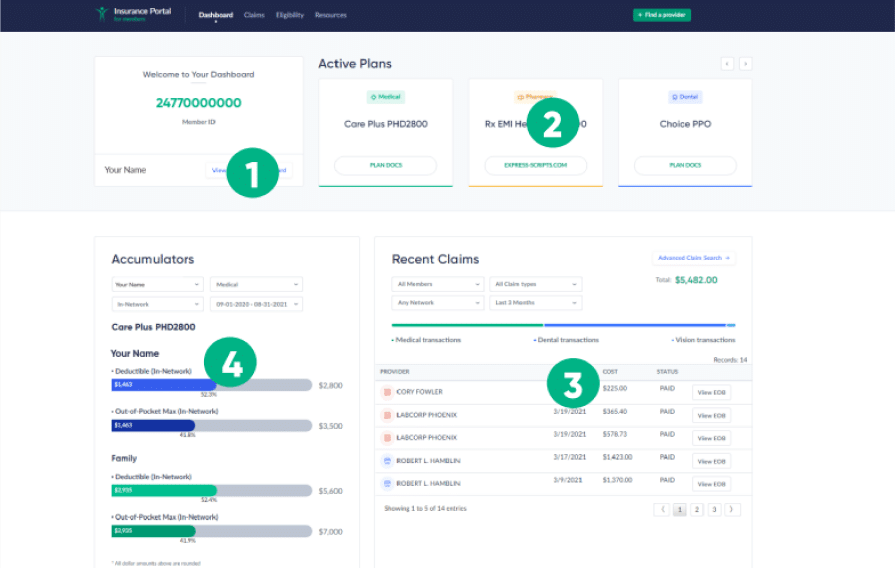Click the previous page arrow in claims pagination

(662, 509)
